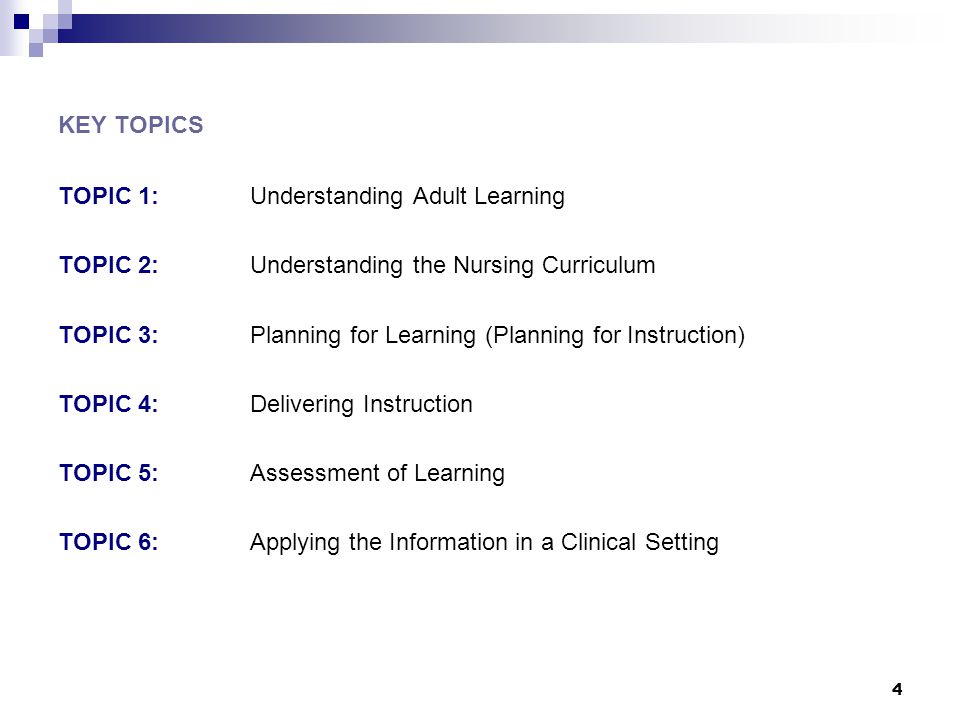The height and width of the screenshot is (720, 960).
Task: Click Understanding Adult Learning text
Action: pyautogui.click(x=408, y=197)
